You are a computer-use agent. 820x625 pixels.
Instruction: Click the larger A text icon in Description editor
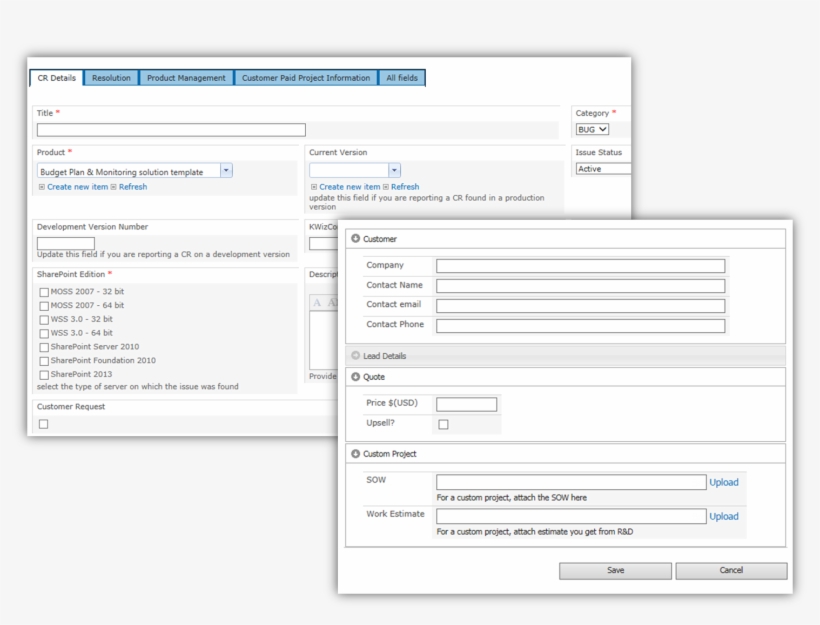click(331, 301)
